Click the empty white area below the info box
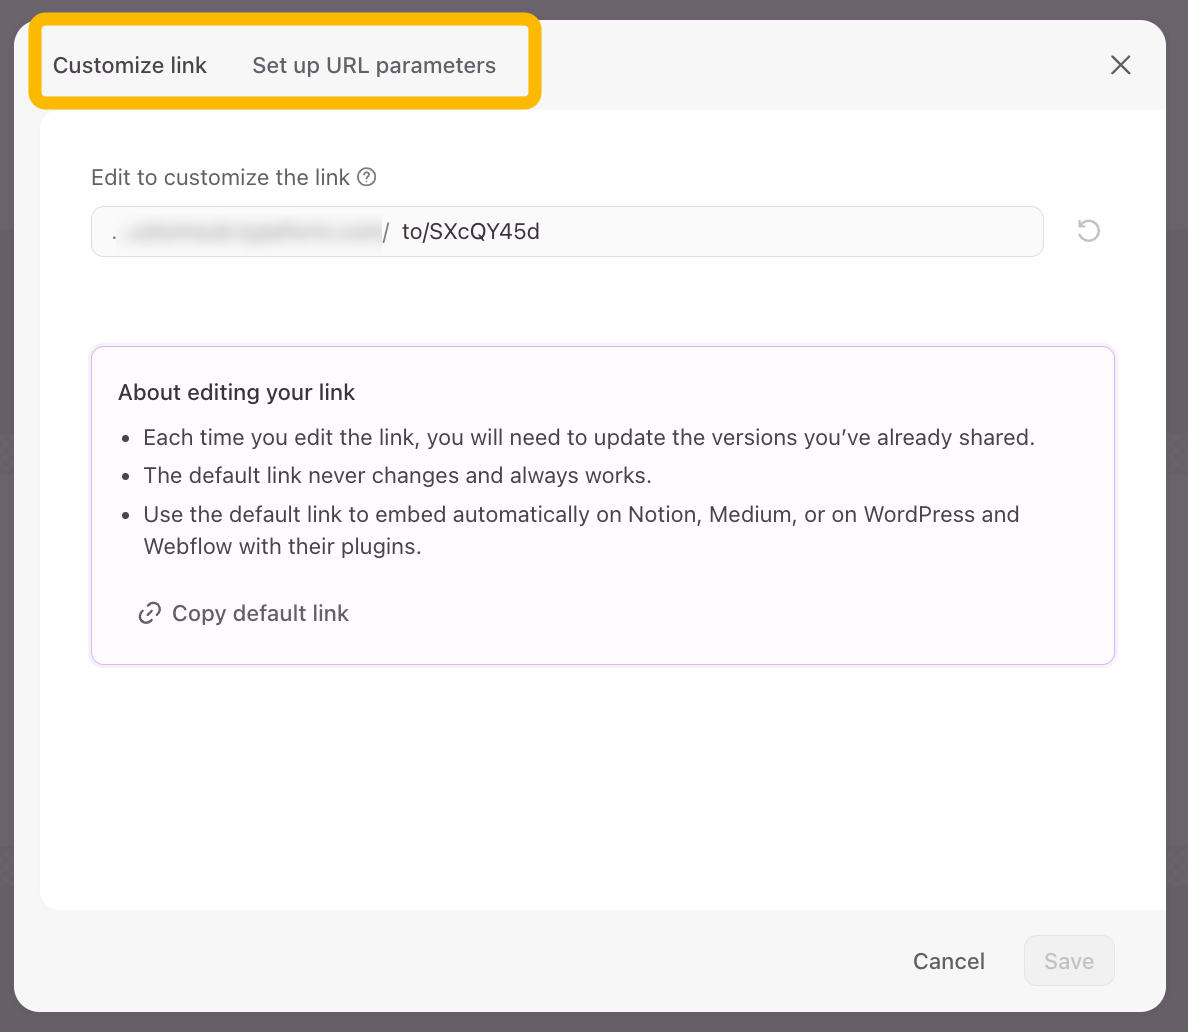The image size is (1188, 1032). pos(600,790)
